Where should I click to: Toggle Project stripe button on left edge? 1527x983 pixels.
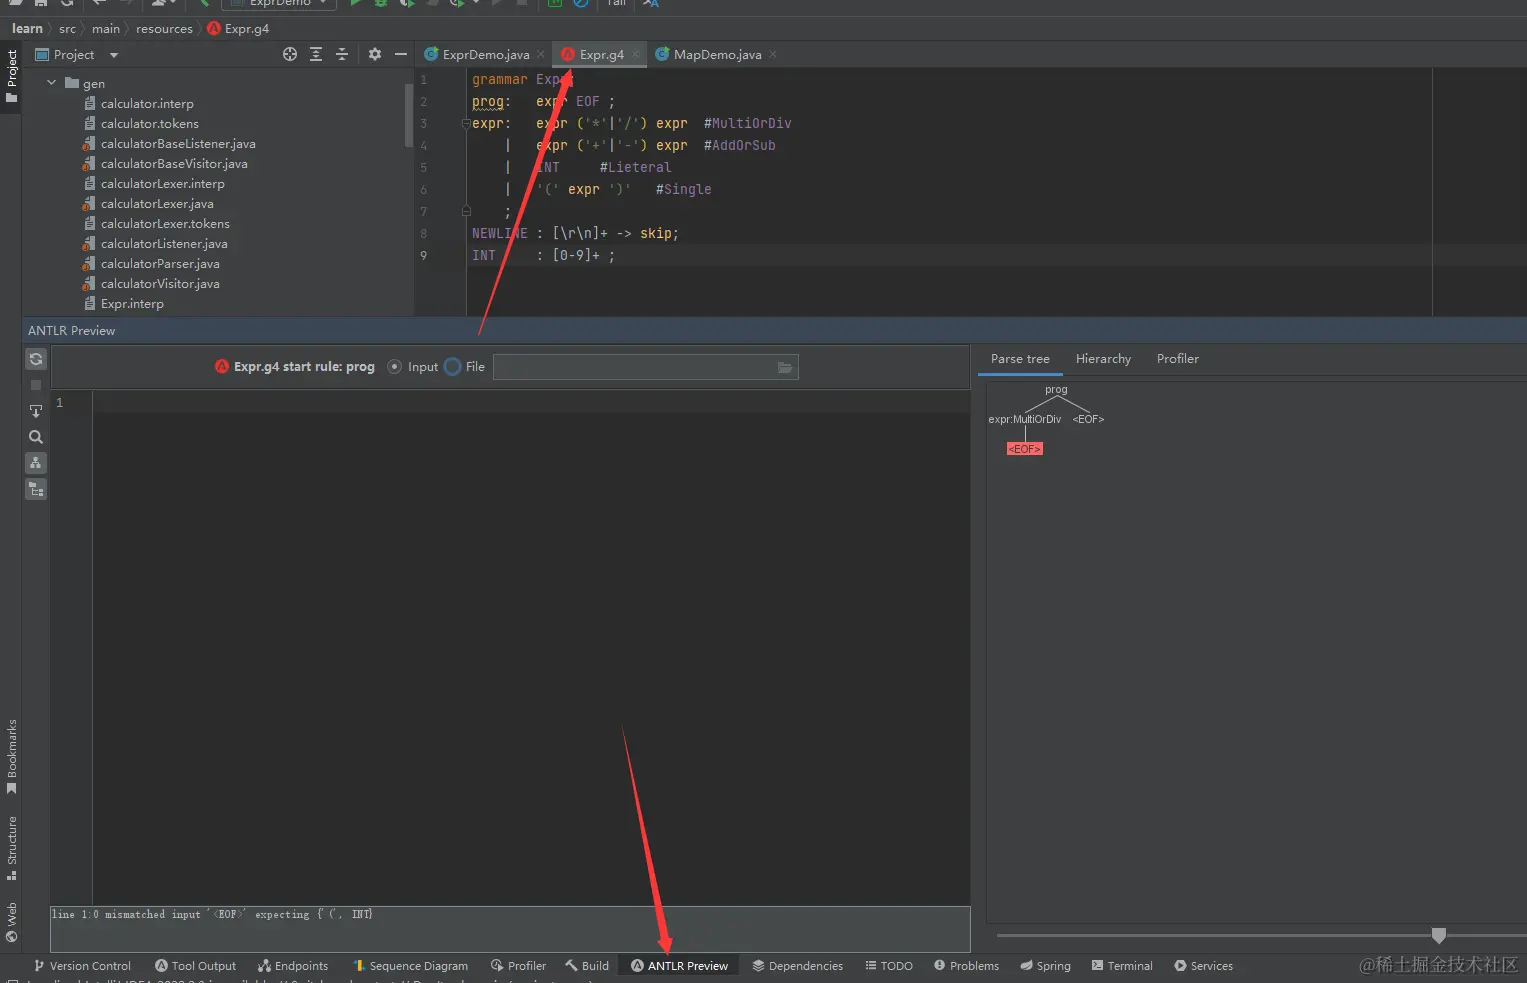pos(11,77)
